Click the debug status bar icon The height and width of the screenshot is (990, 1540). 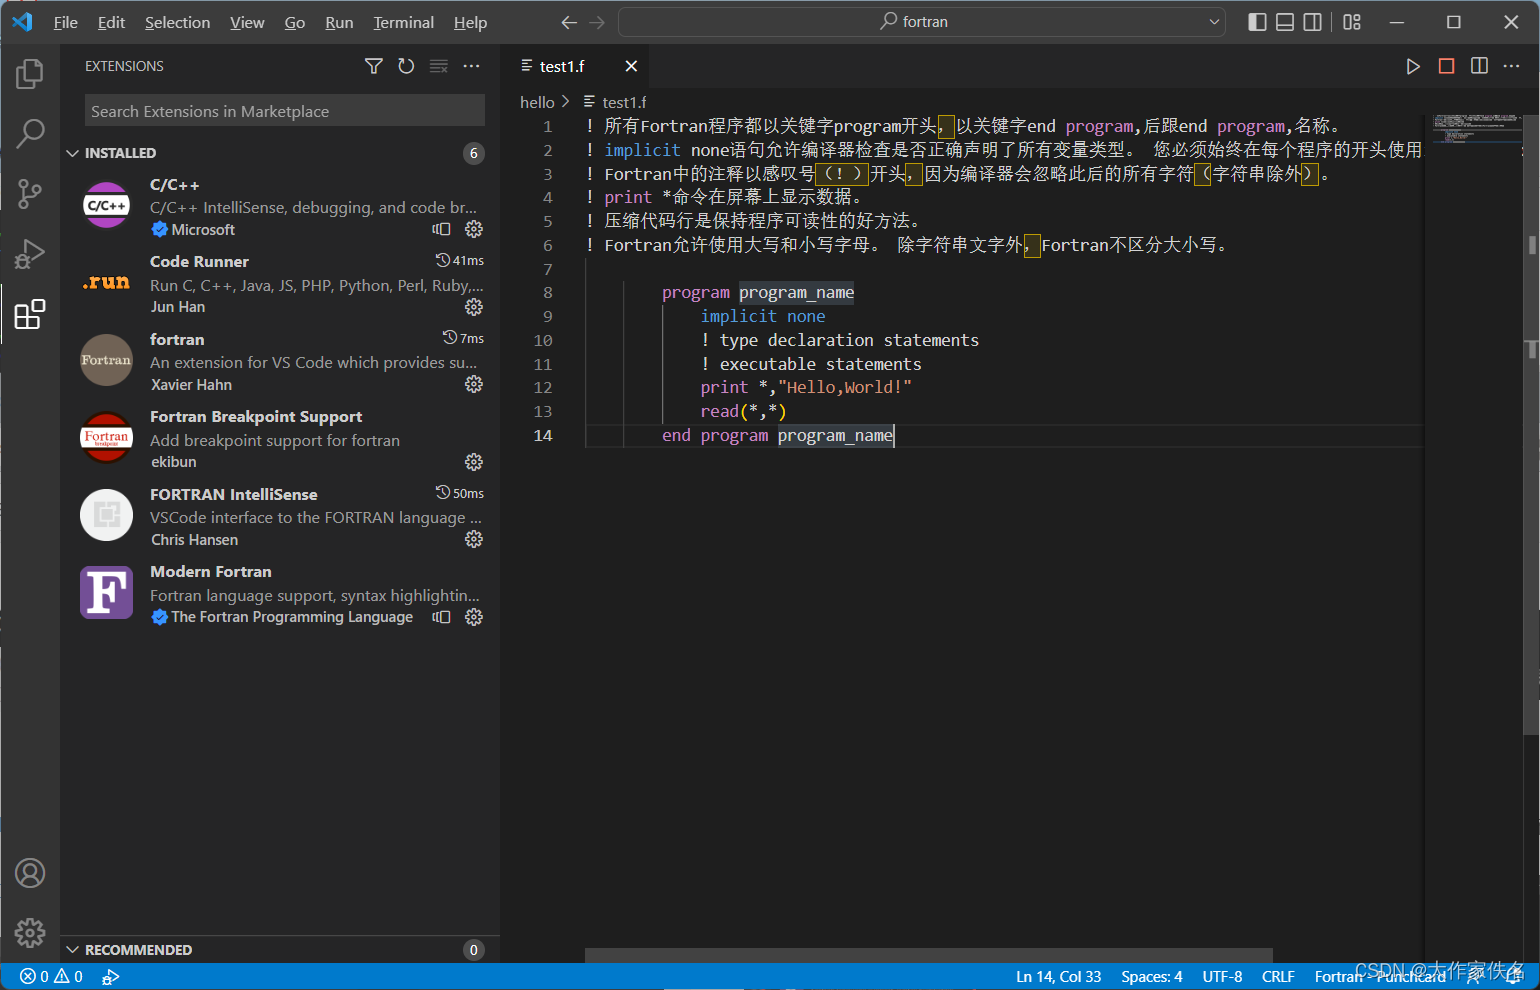(111, 977)
